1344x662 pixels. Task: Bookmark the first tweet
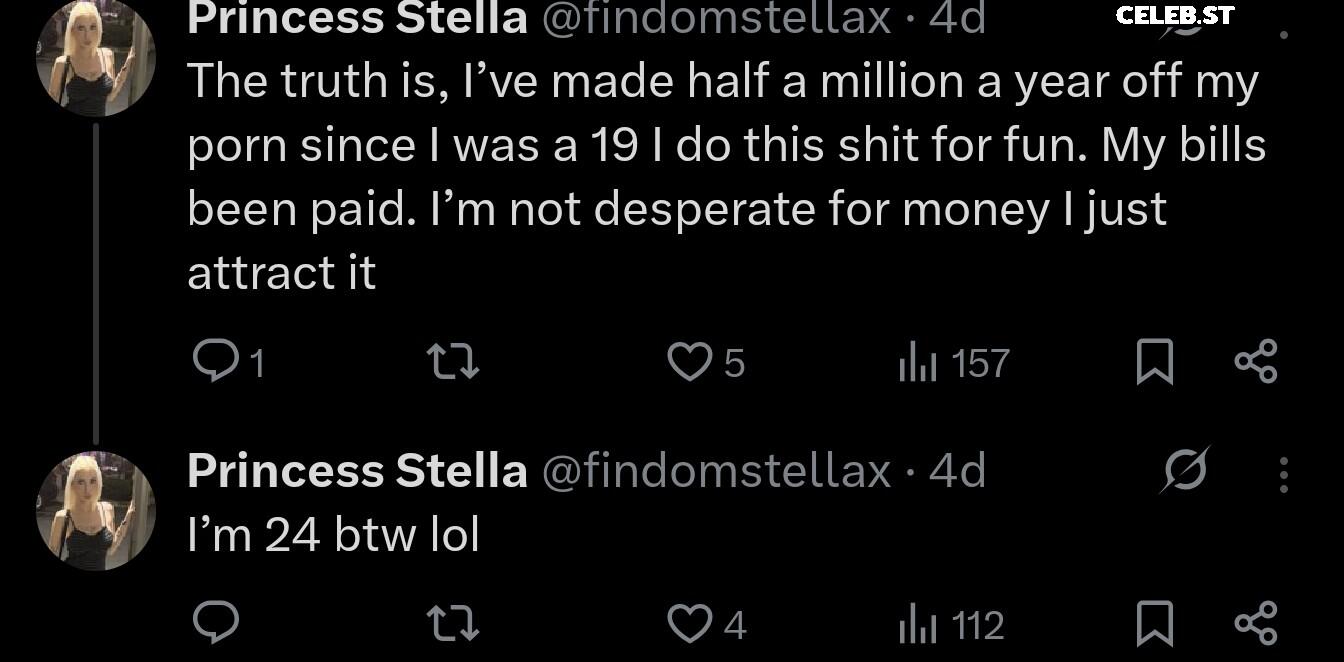1155,362
